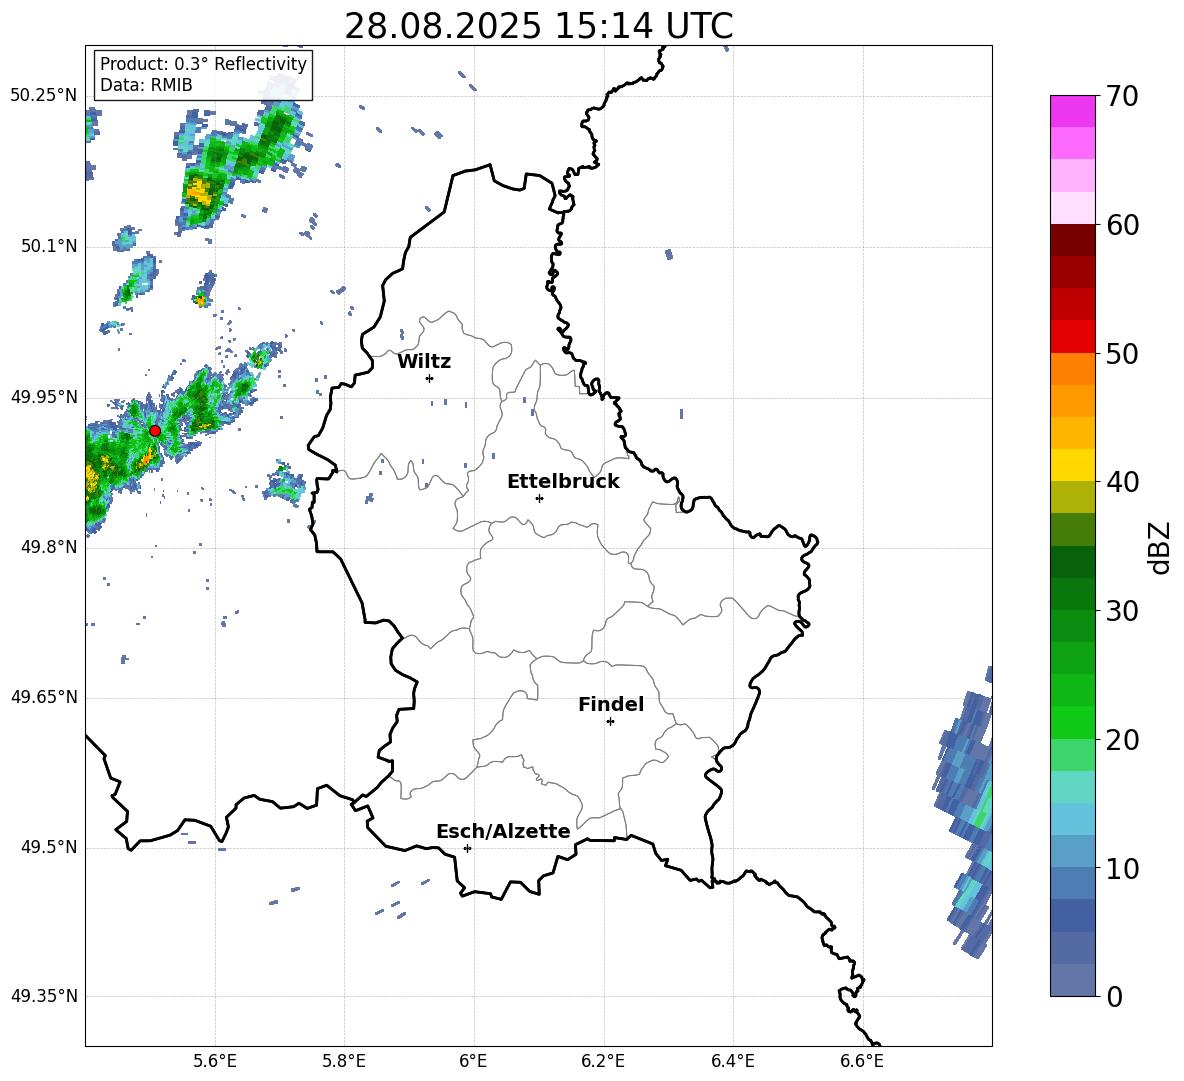Click the 5.8°E longitude label
Image resolution: width=1184 pixels, height=1081 pixels.
[x=344, y=1061]
